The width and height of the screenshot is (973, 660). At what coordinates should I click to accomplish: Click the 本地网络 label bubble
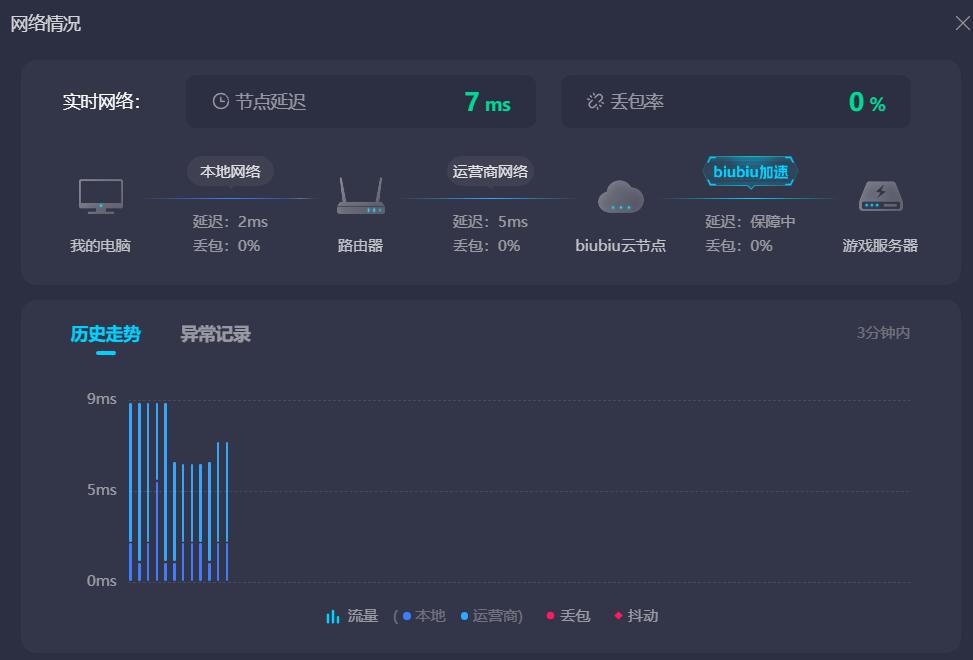[230, 171]
